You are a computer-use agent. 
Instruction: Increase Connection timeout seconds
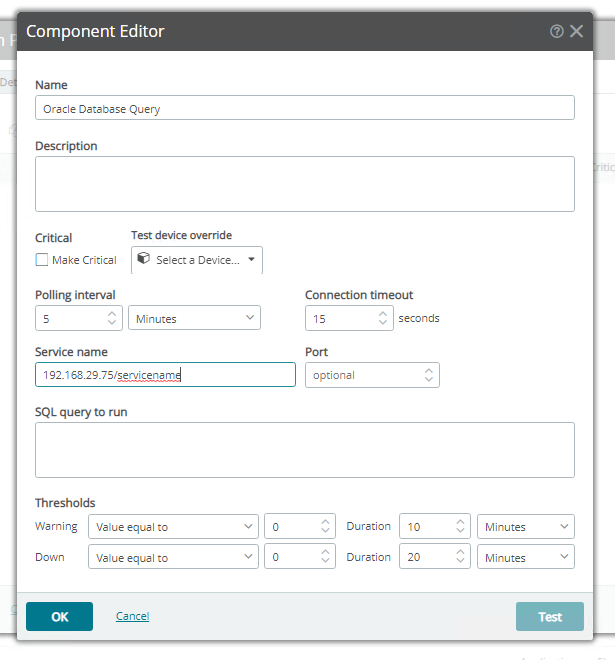pos(383,314)
